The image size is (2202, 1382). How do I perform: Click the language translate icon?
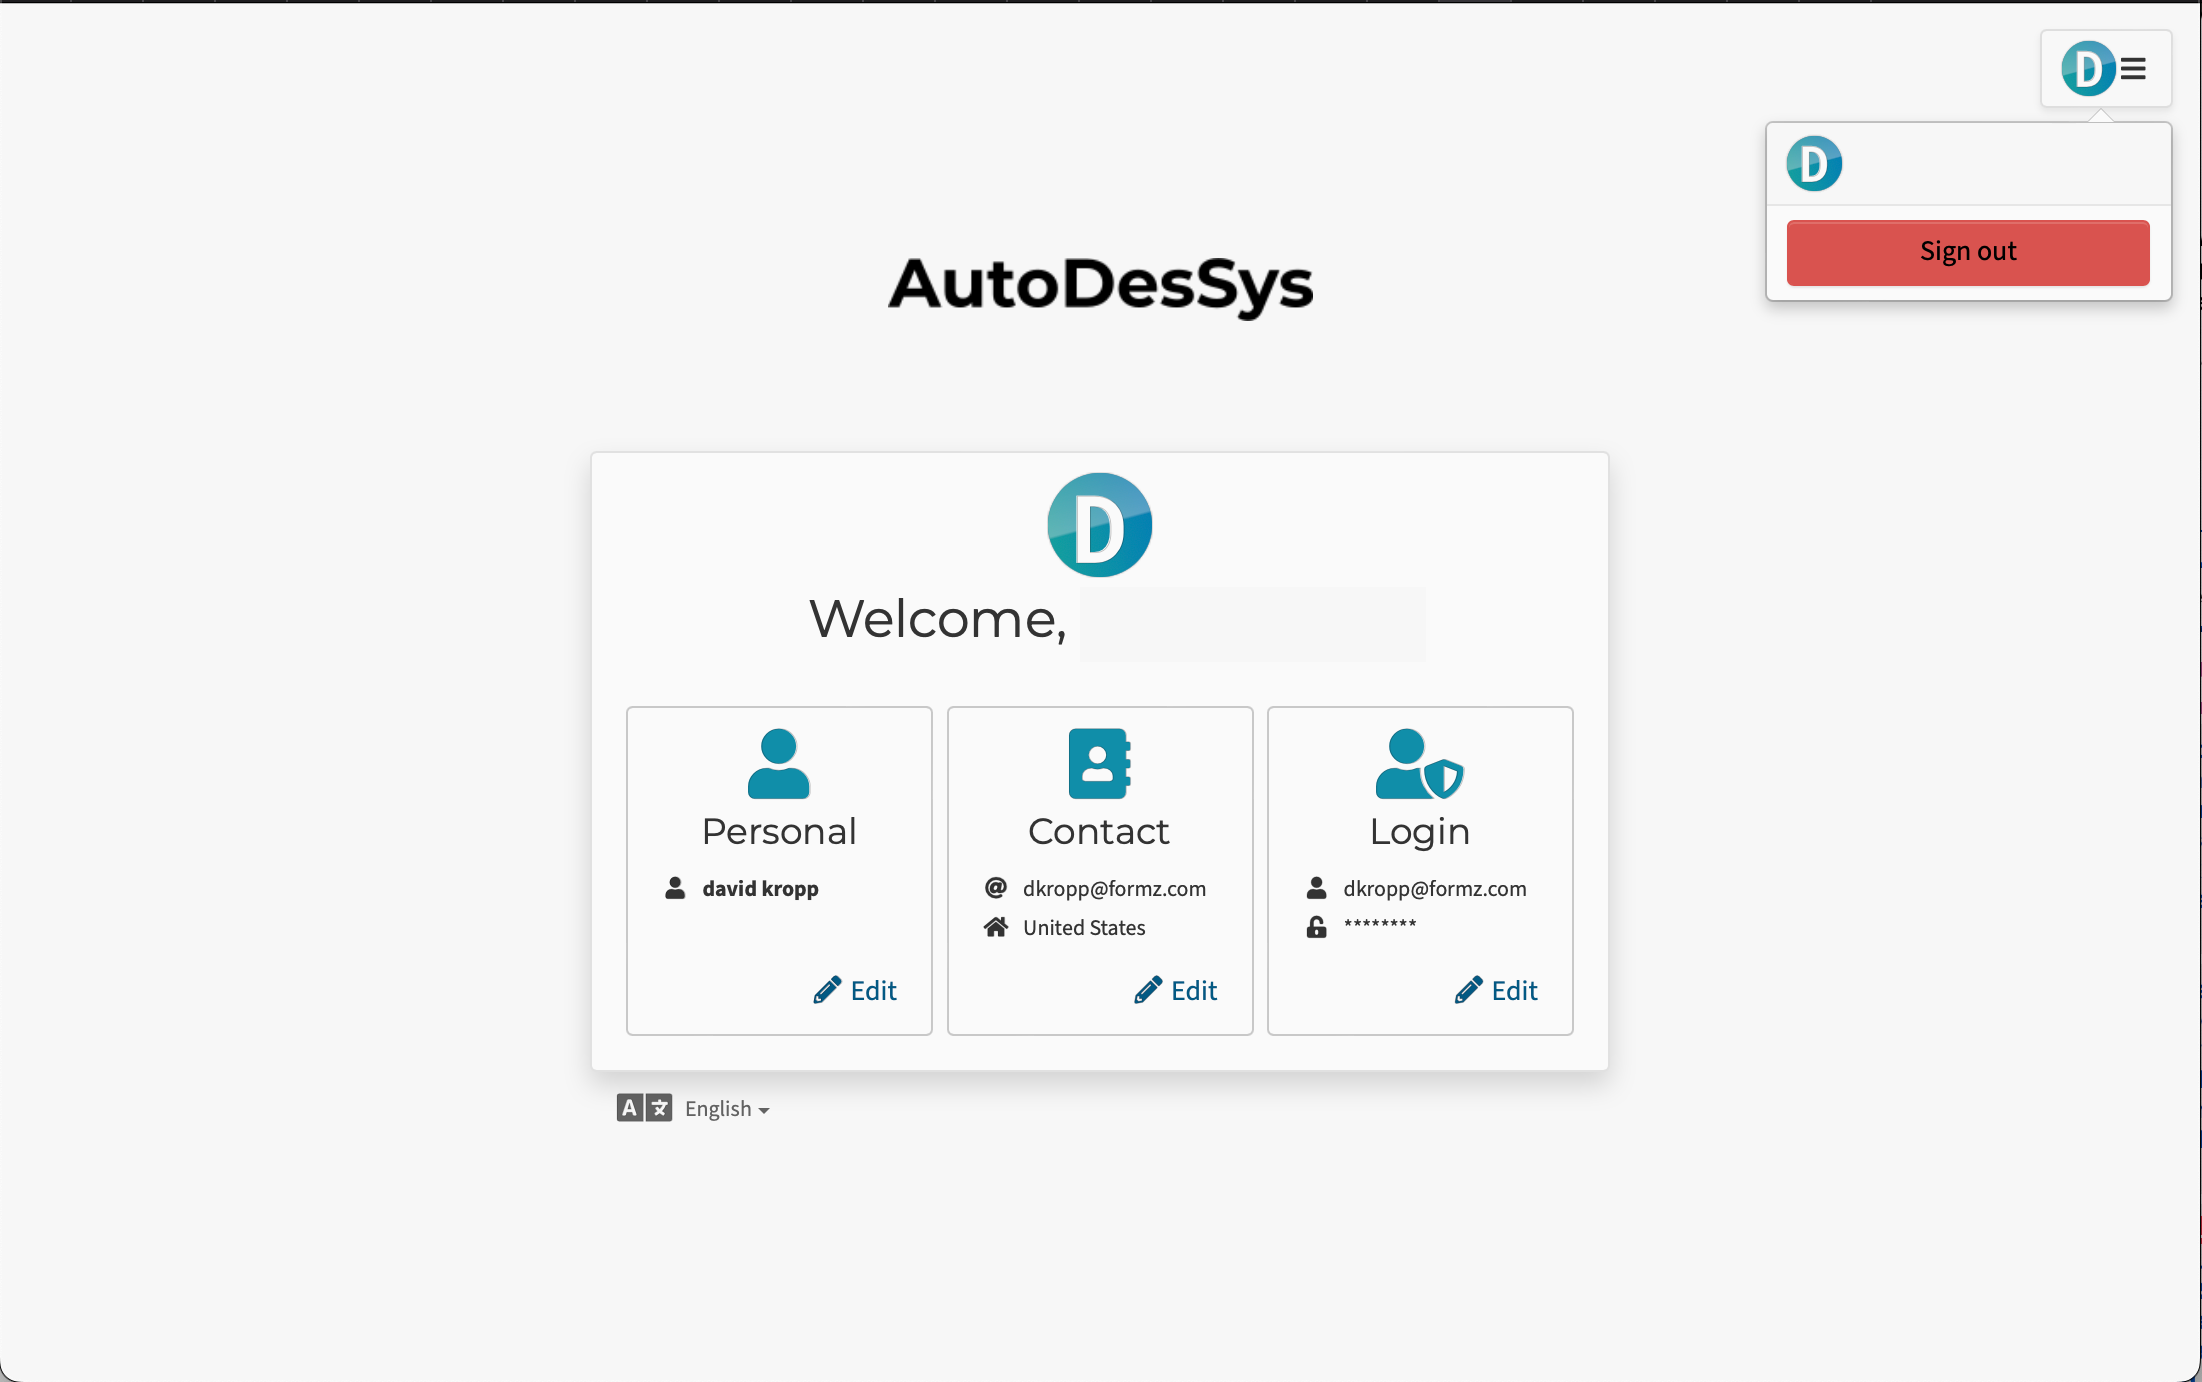point(644,1108)
